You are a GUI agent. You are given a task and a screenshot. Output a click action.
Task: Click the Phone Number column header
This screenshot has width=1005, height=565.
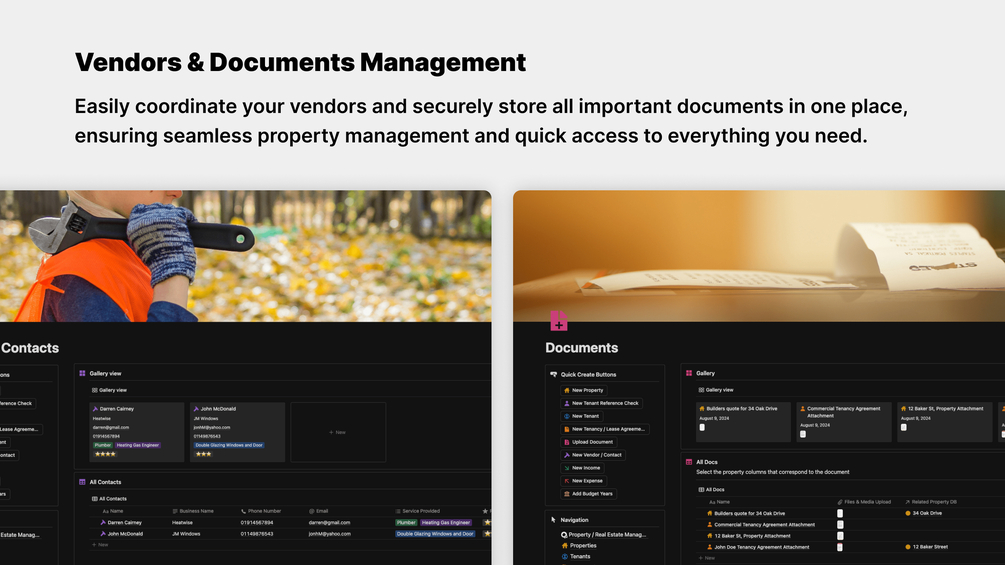click(261, 511)
